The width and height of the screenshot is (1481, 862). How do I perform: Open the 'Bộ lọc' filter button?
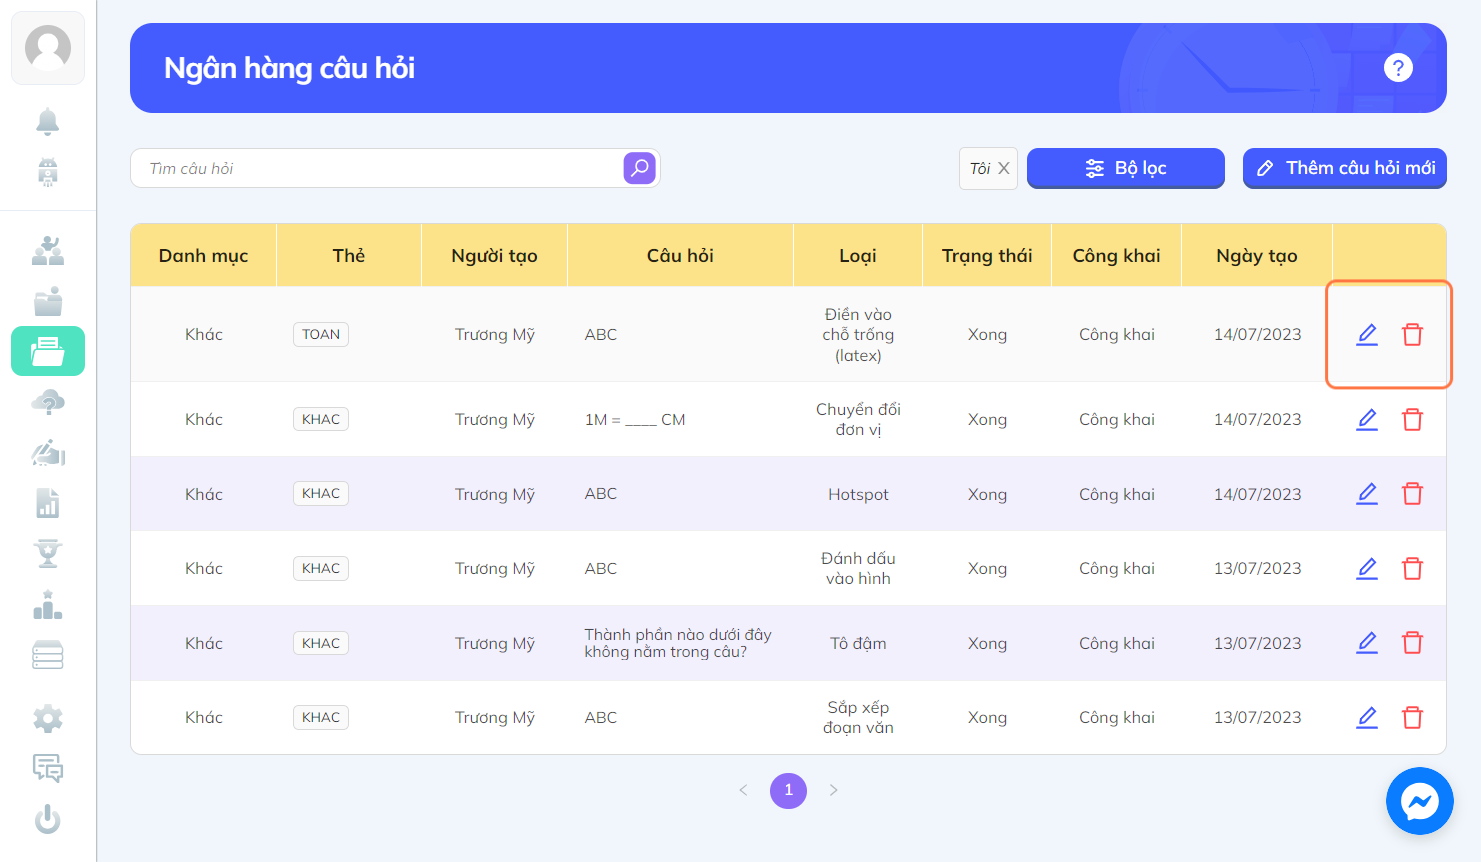pos(1126,168)
